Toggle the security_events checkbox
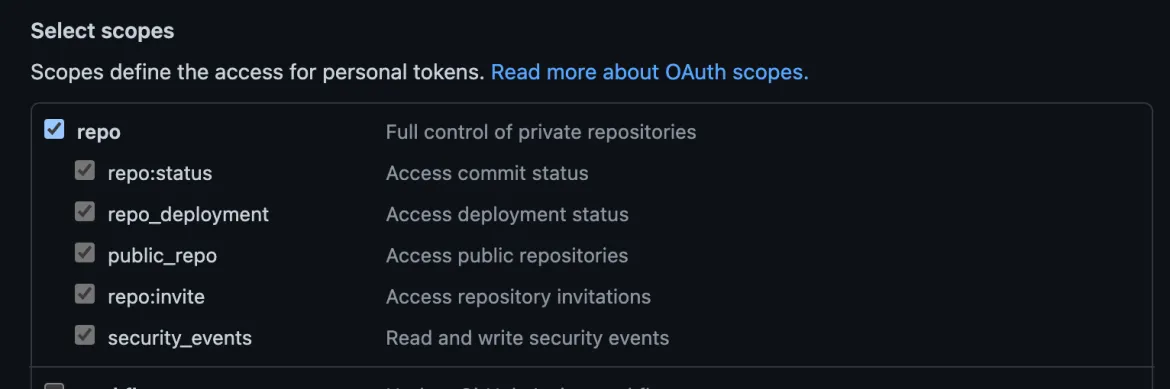1170x389 pixels. (x=85, y=335)
